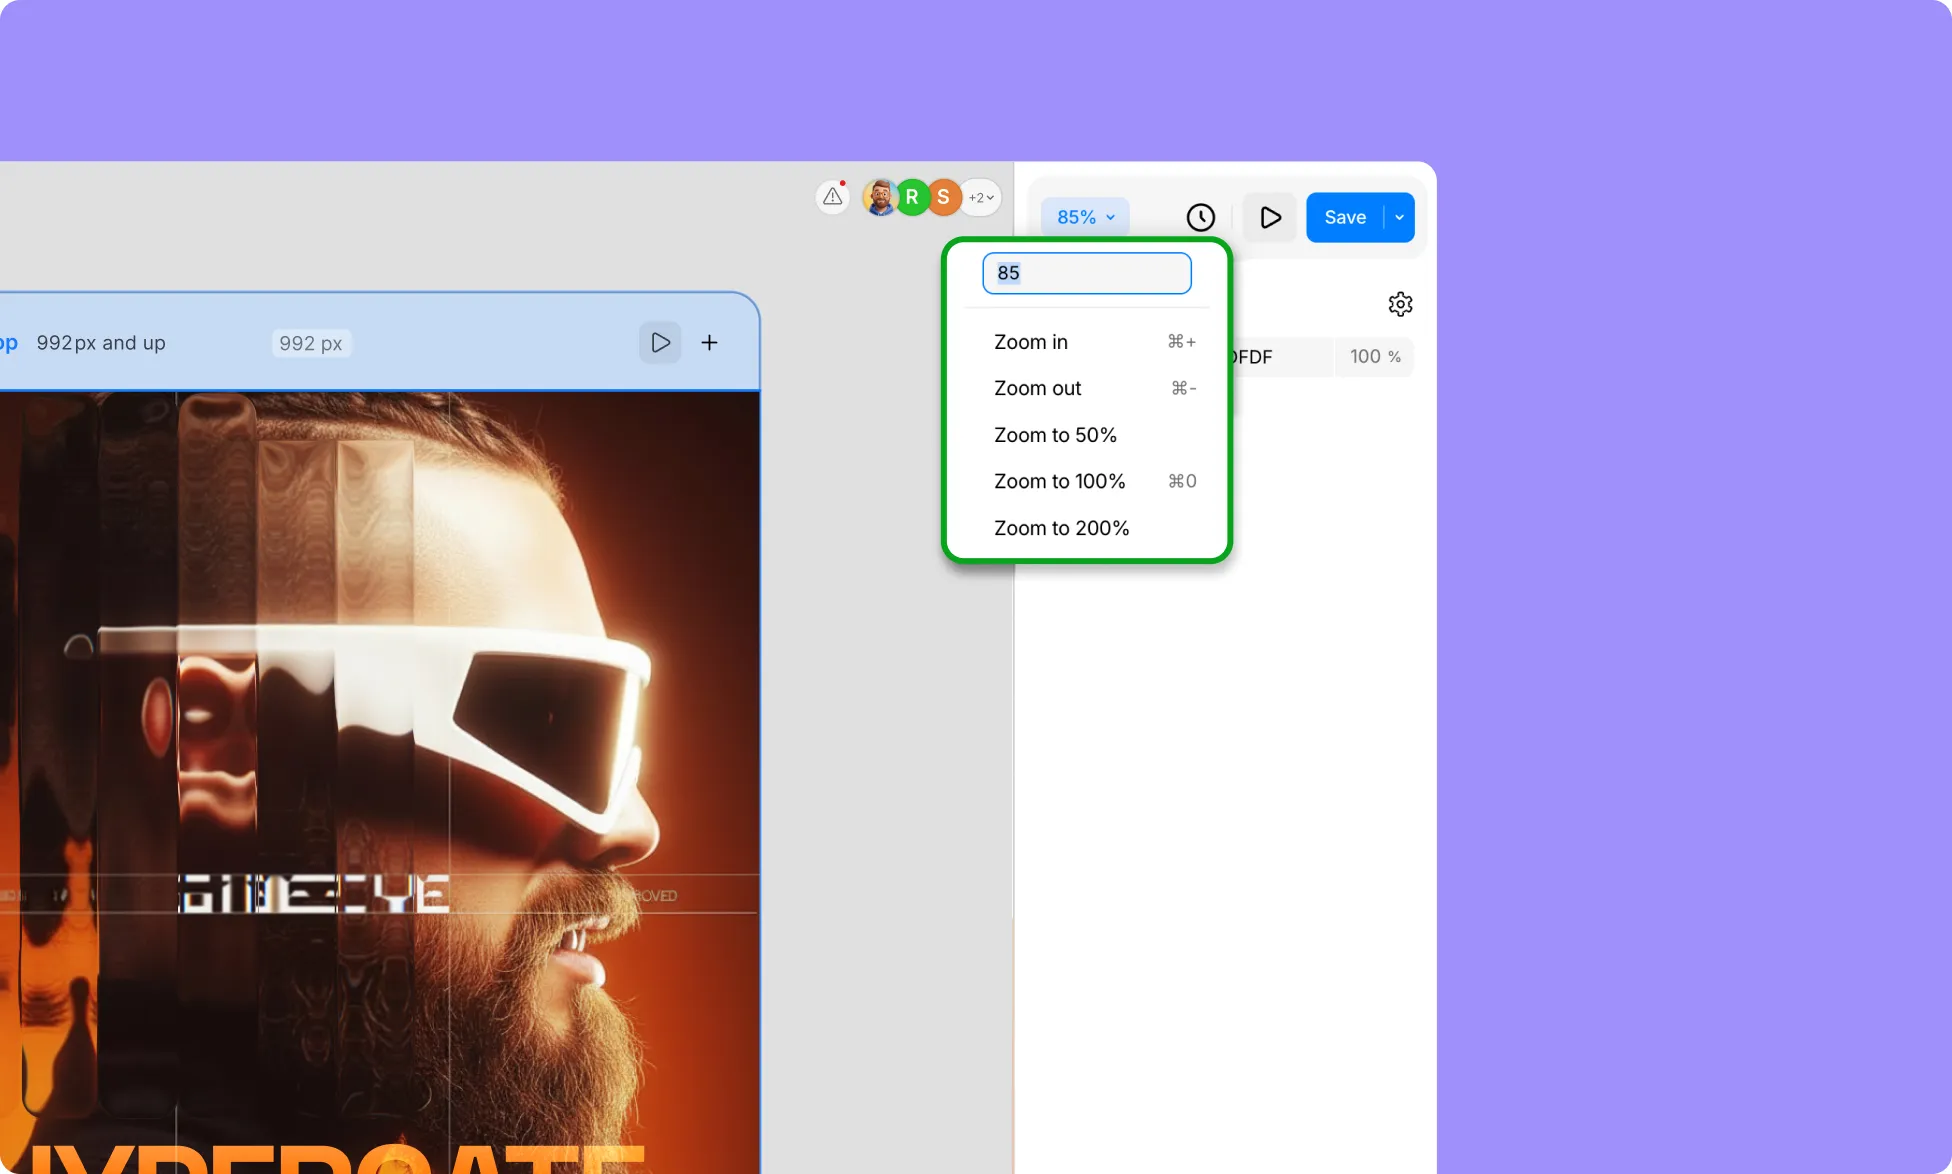Click the warning alert icon
The height and width of the screenshot is (1174, 1952).
coord(833,197)
